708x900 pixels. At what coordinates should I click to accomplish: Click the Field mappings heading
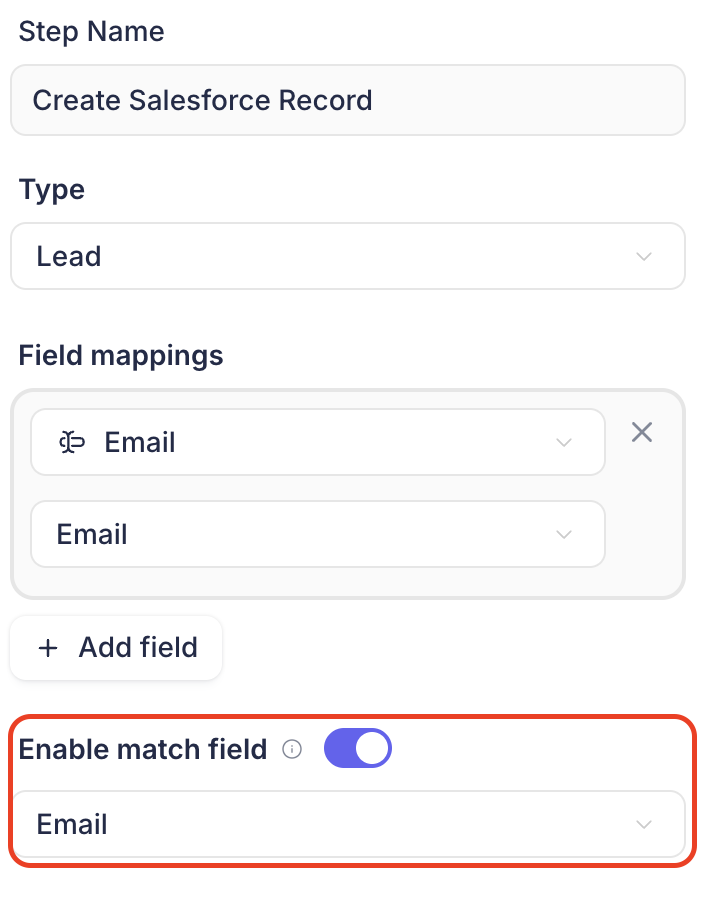[x=121, y=355]
